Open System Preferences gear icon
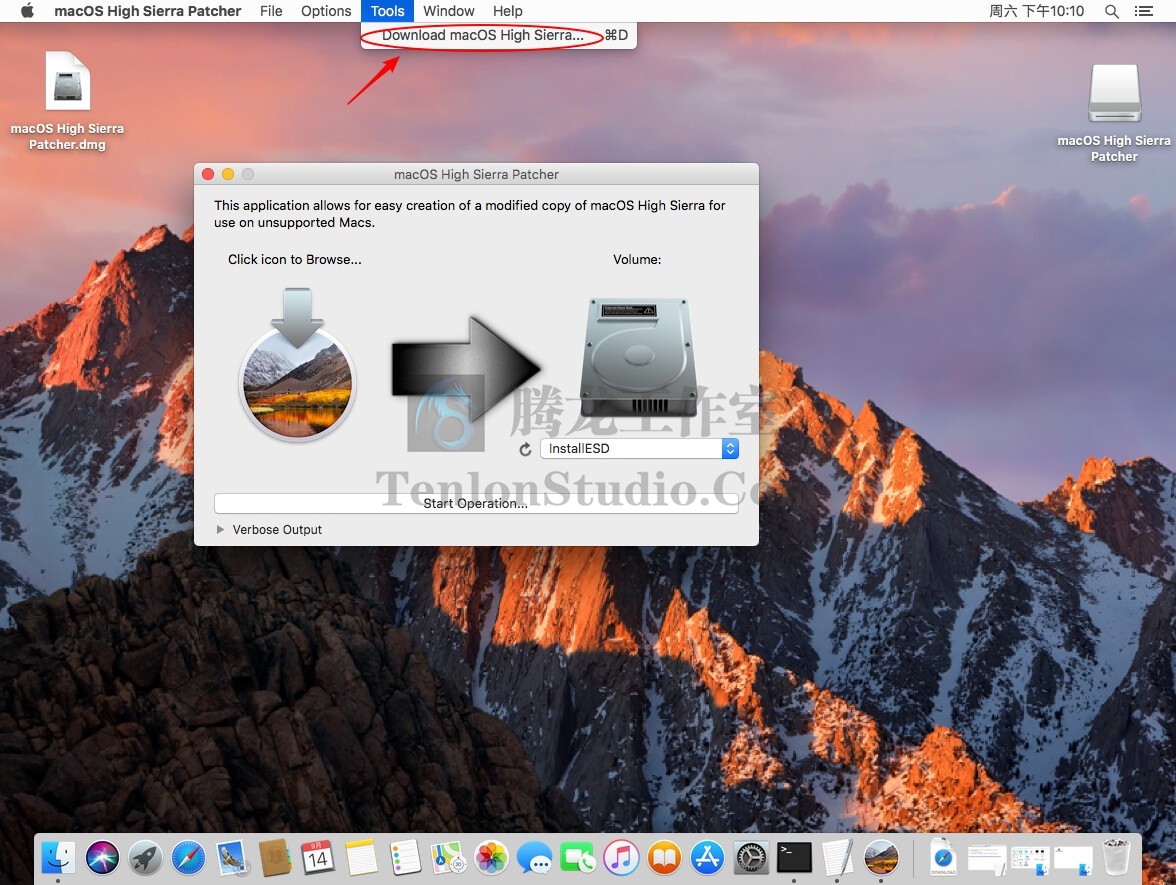The height and width of the screenshot is (885, 1176). click(751, 857)
